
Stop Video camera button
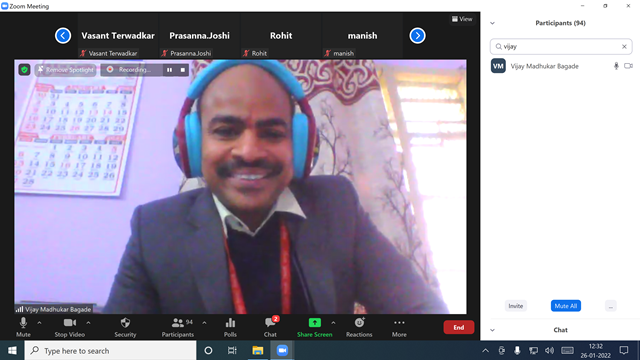point(69,327)
